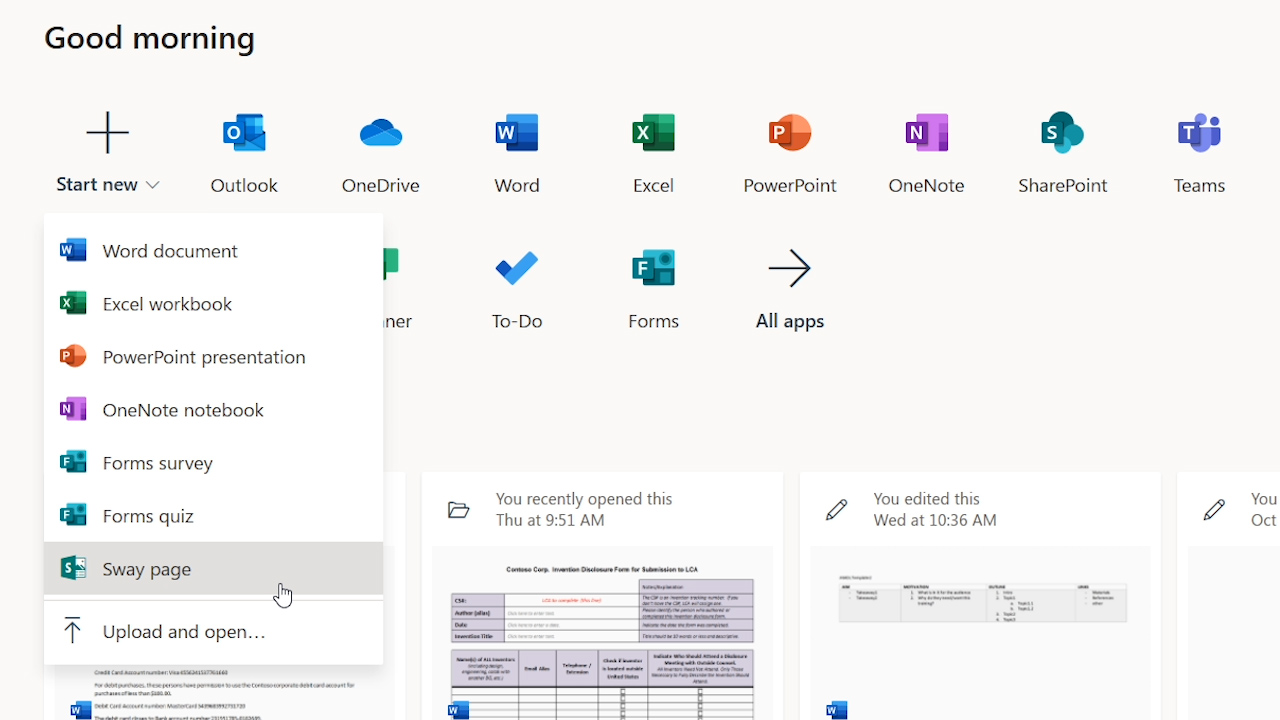Click the Forms icon beside Forms quiz
This screenshot has height=720, width=1280.
click(73, 515)
